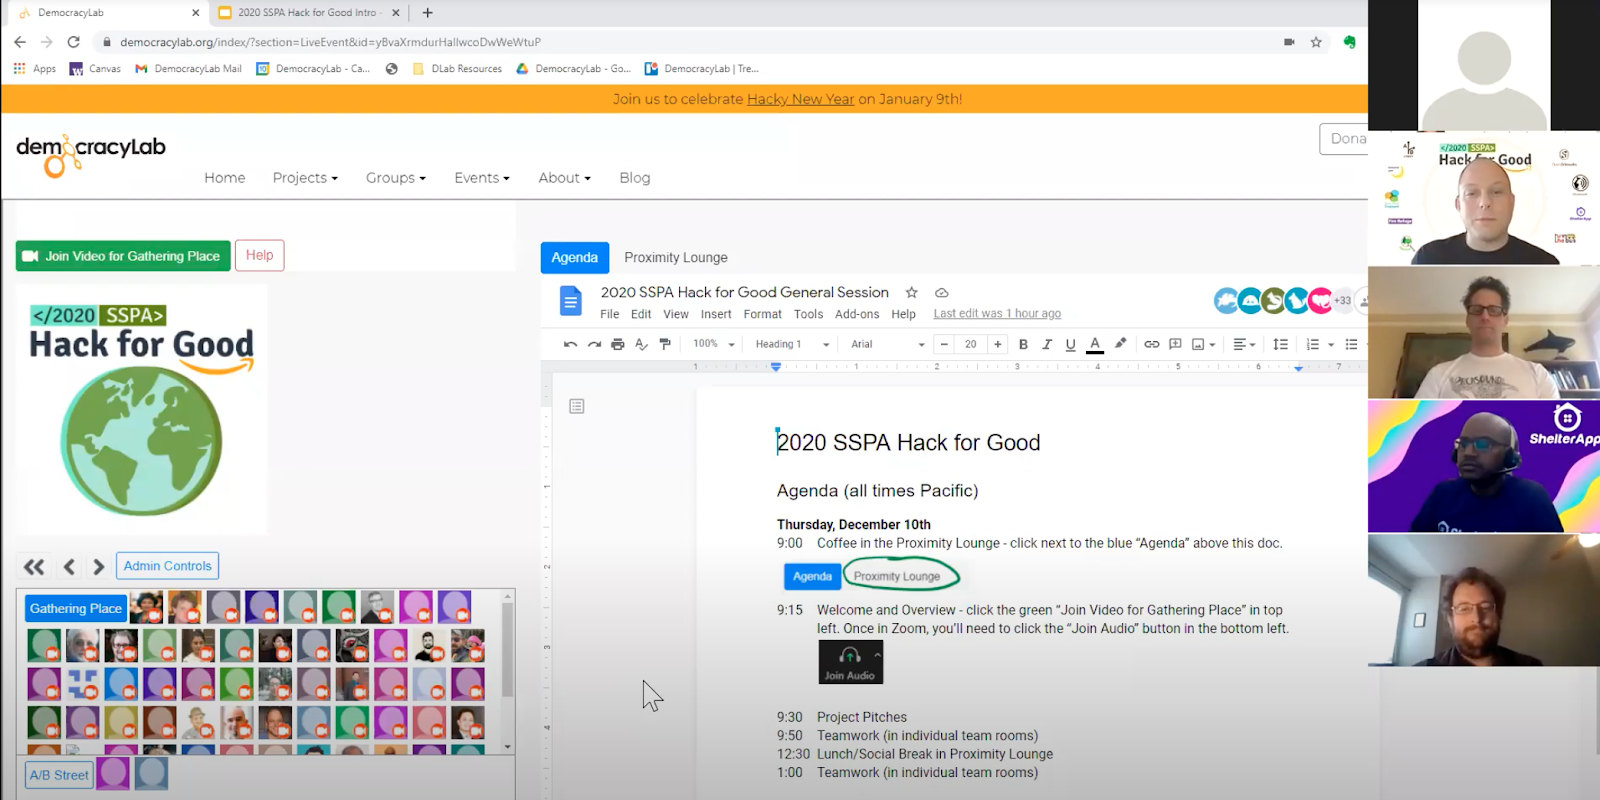
Task: Follow the Hacky New Year link
Action: click(x=800, y=99)
